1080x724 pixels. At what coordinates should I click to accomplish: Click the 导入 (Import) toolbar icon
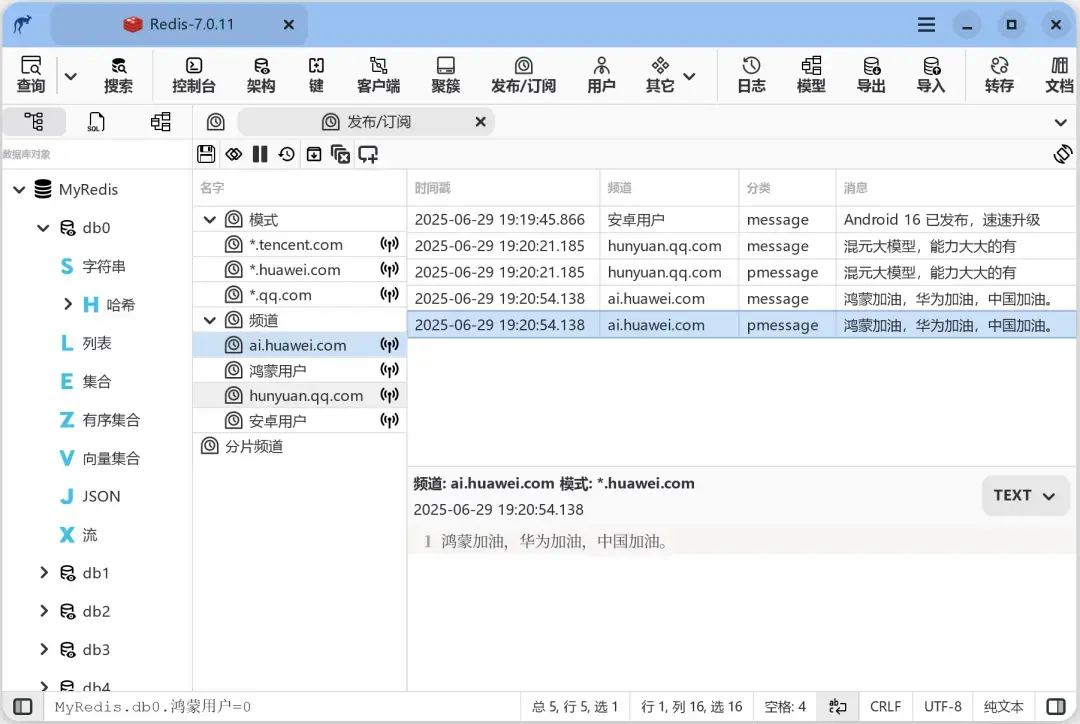click(931, 74)
